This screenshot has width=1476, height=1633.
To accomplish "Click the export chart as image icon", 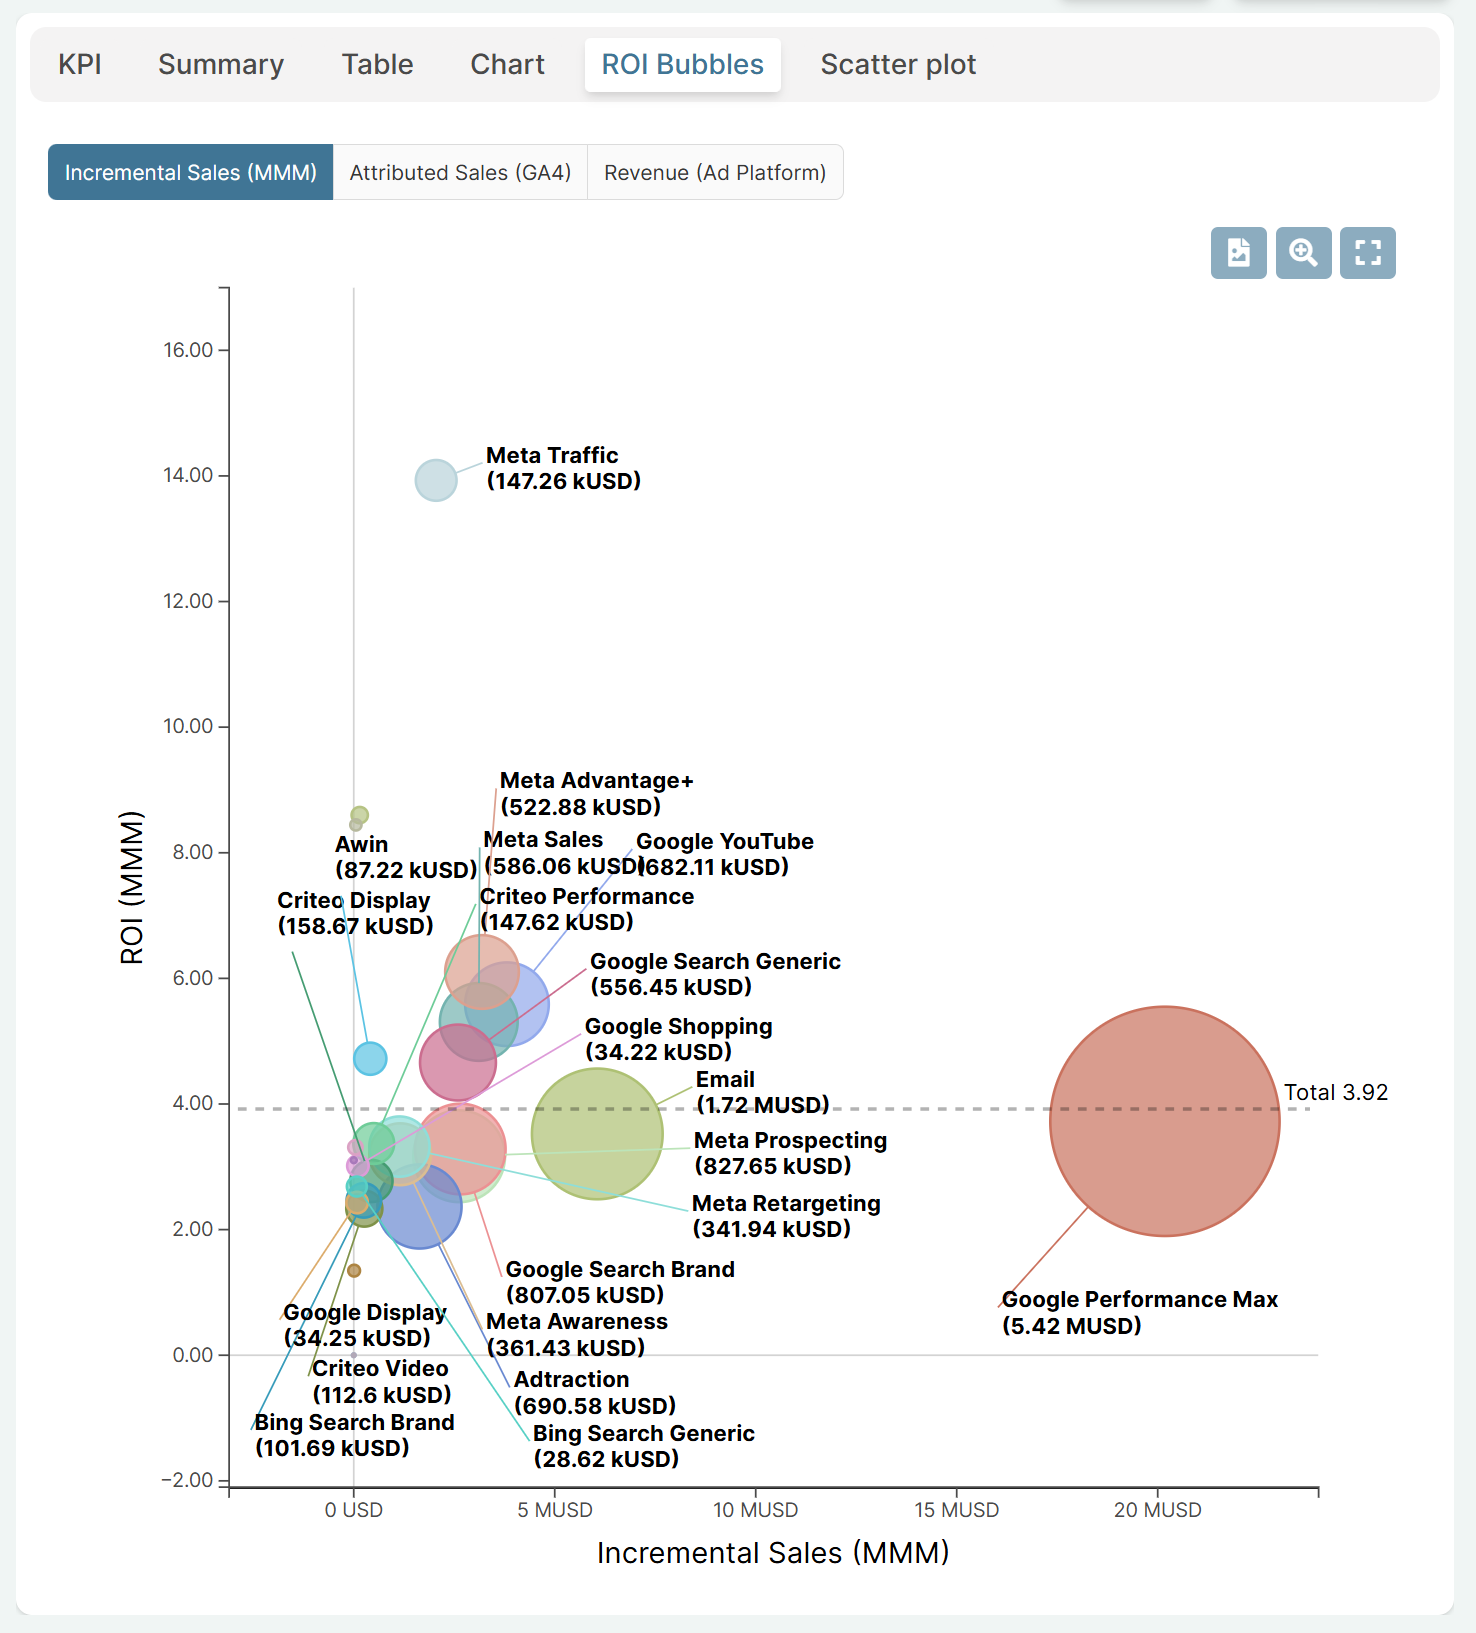I will click(x=1238, y=253).
